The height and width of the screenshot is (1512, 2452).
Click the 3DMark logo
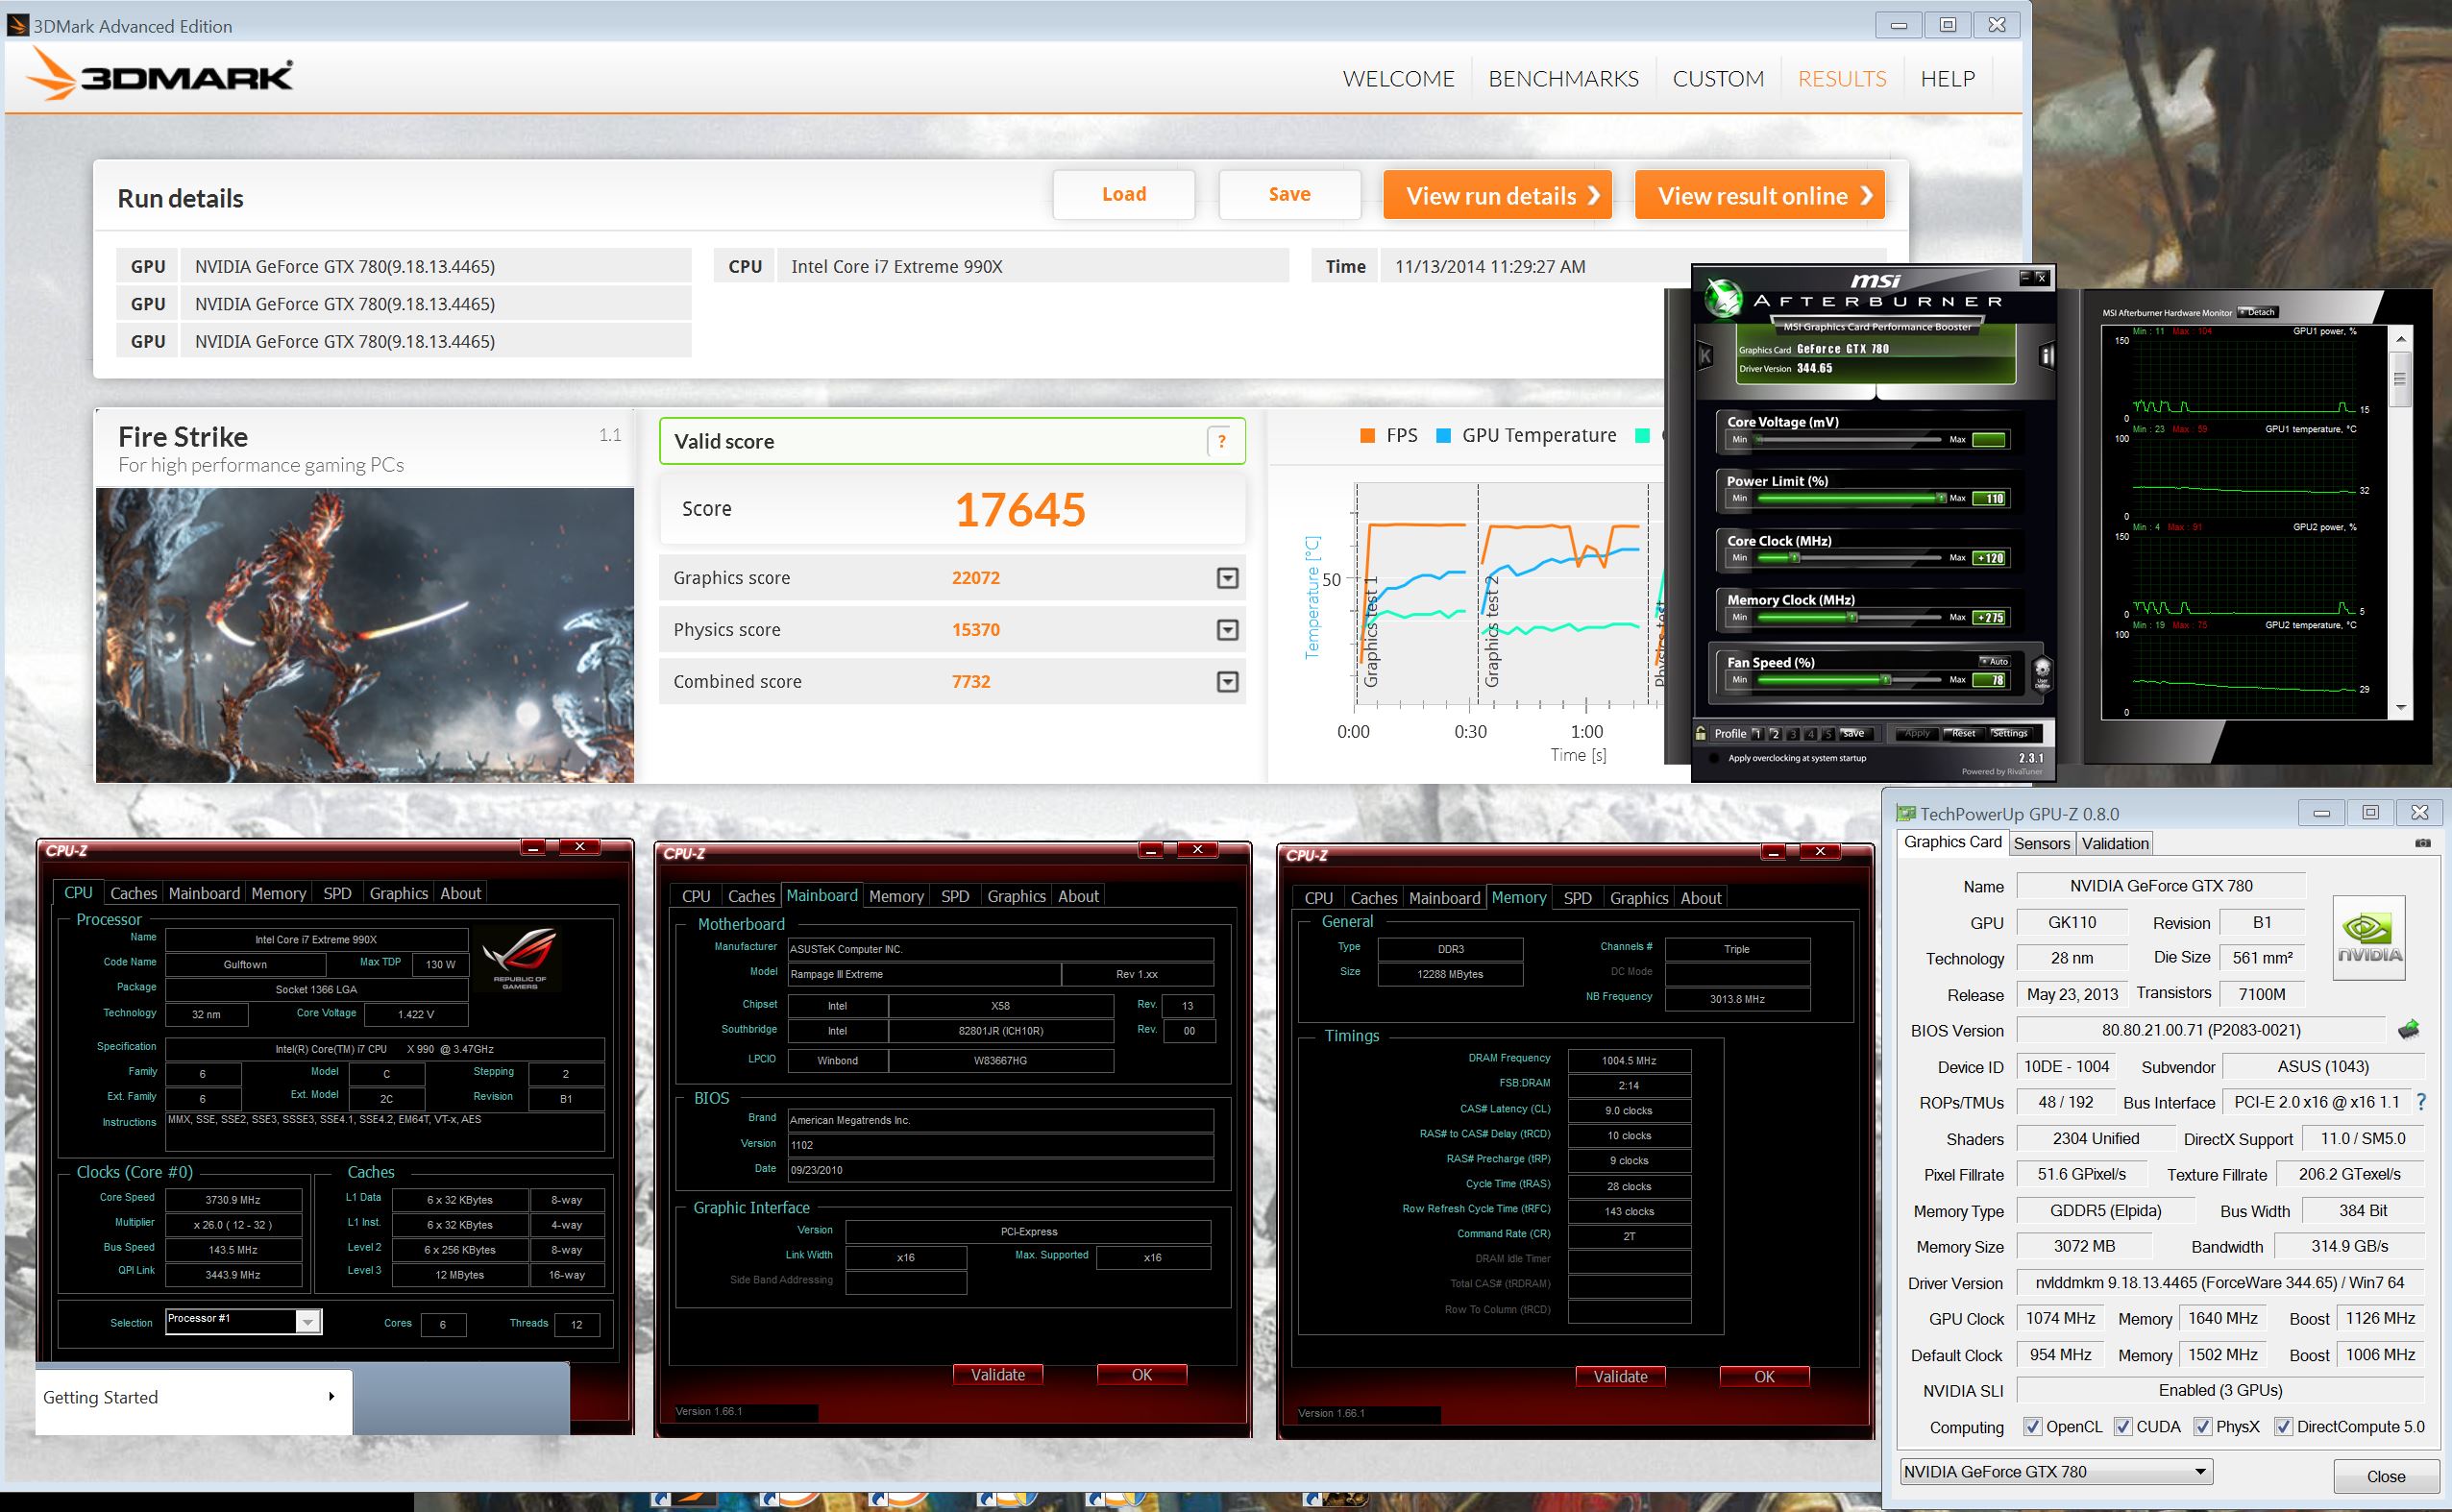click(159, 75)
